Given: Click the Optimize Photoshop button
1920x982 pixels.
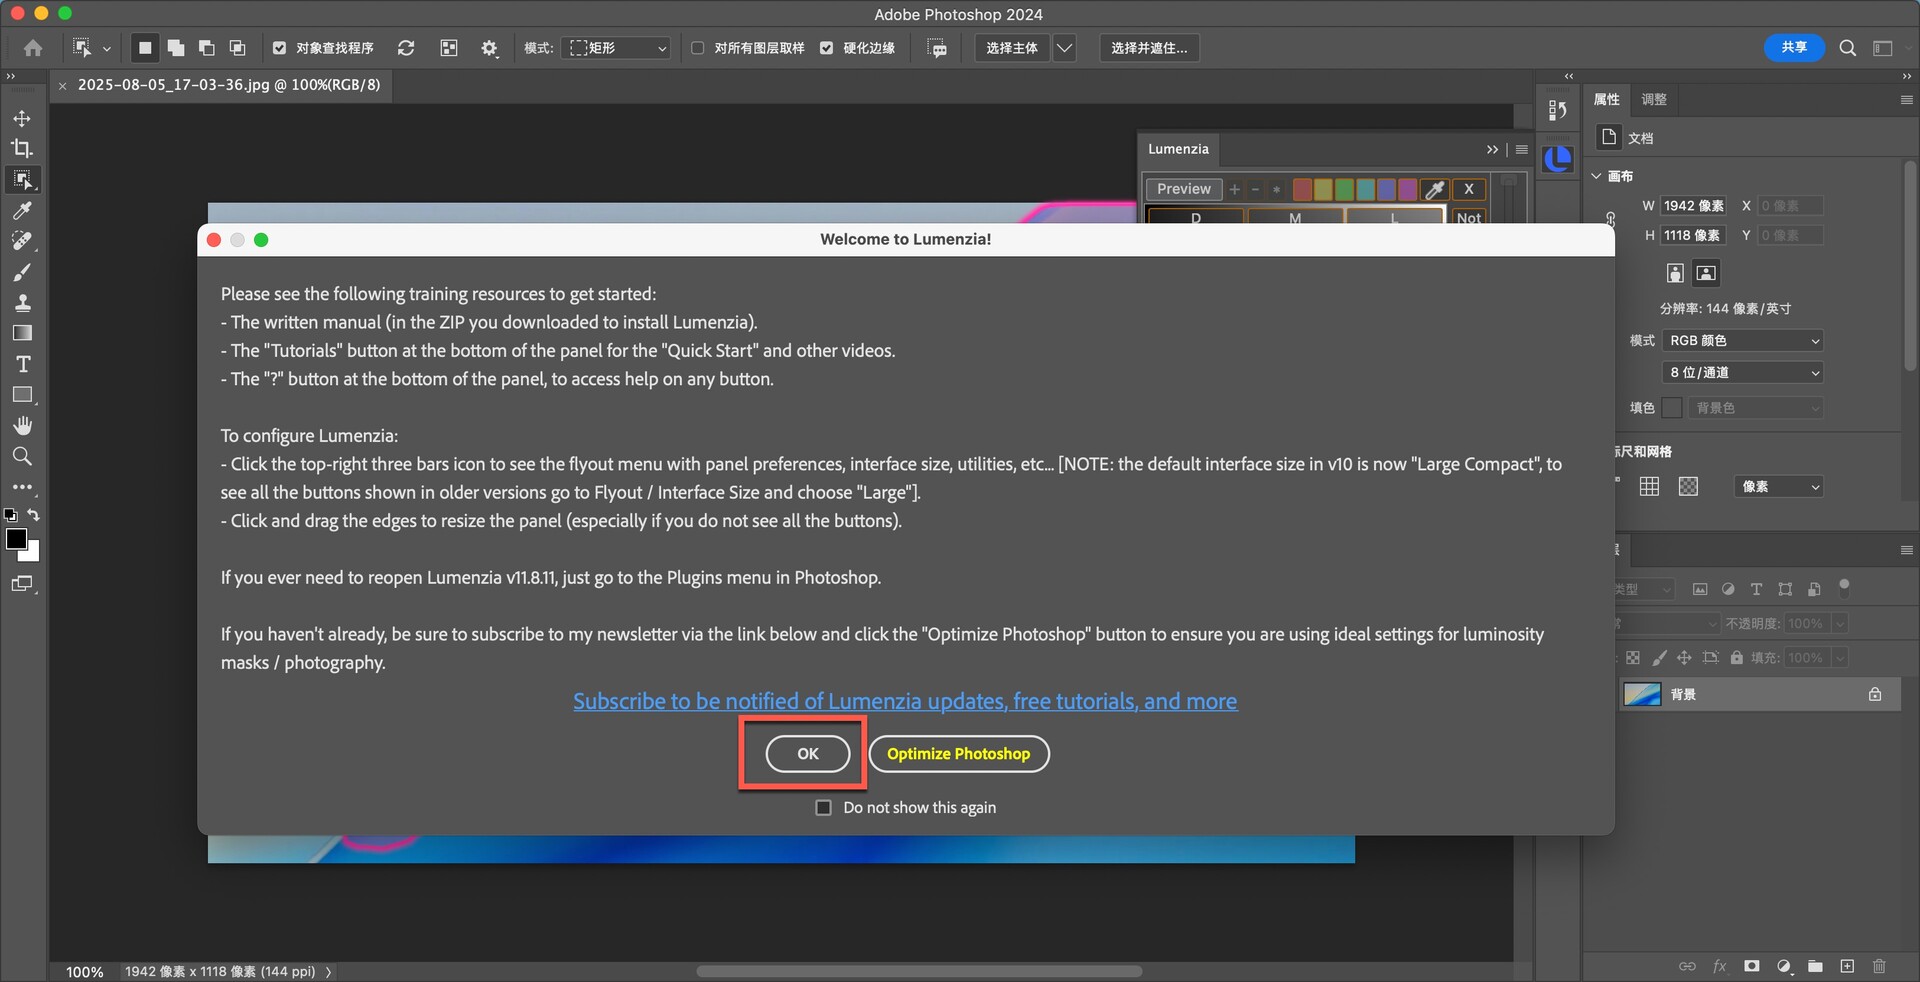Looking at the screenshot, I should [959, 754].
